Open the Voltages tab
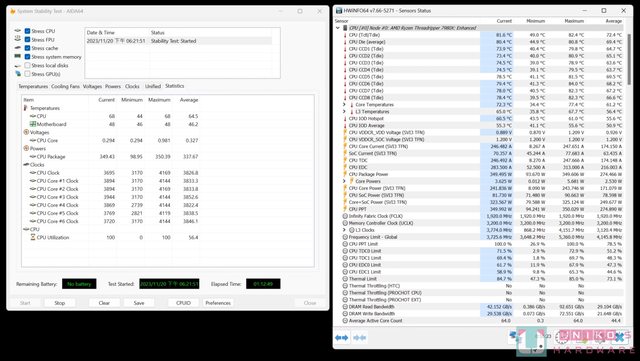The image size is (640, 361). pyautogui.click(x=92, y=87)
